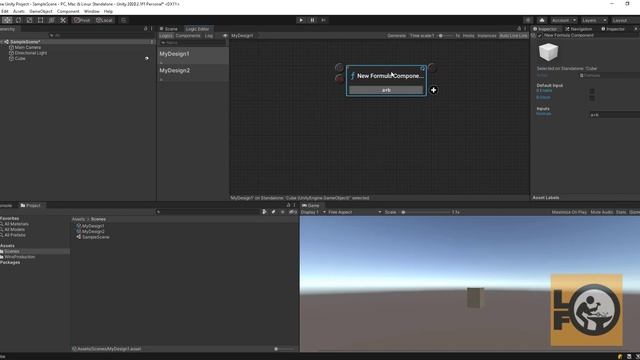
Task: Open the Component menu
Action: (68, 11)
